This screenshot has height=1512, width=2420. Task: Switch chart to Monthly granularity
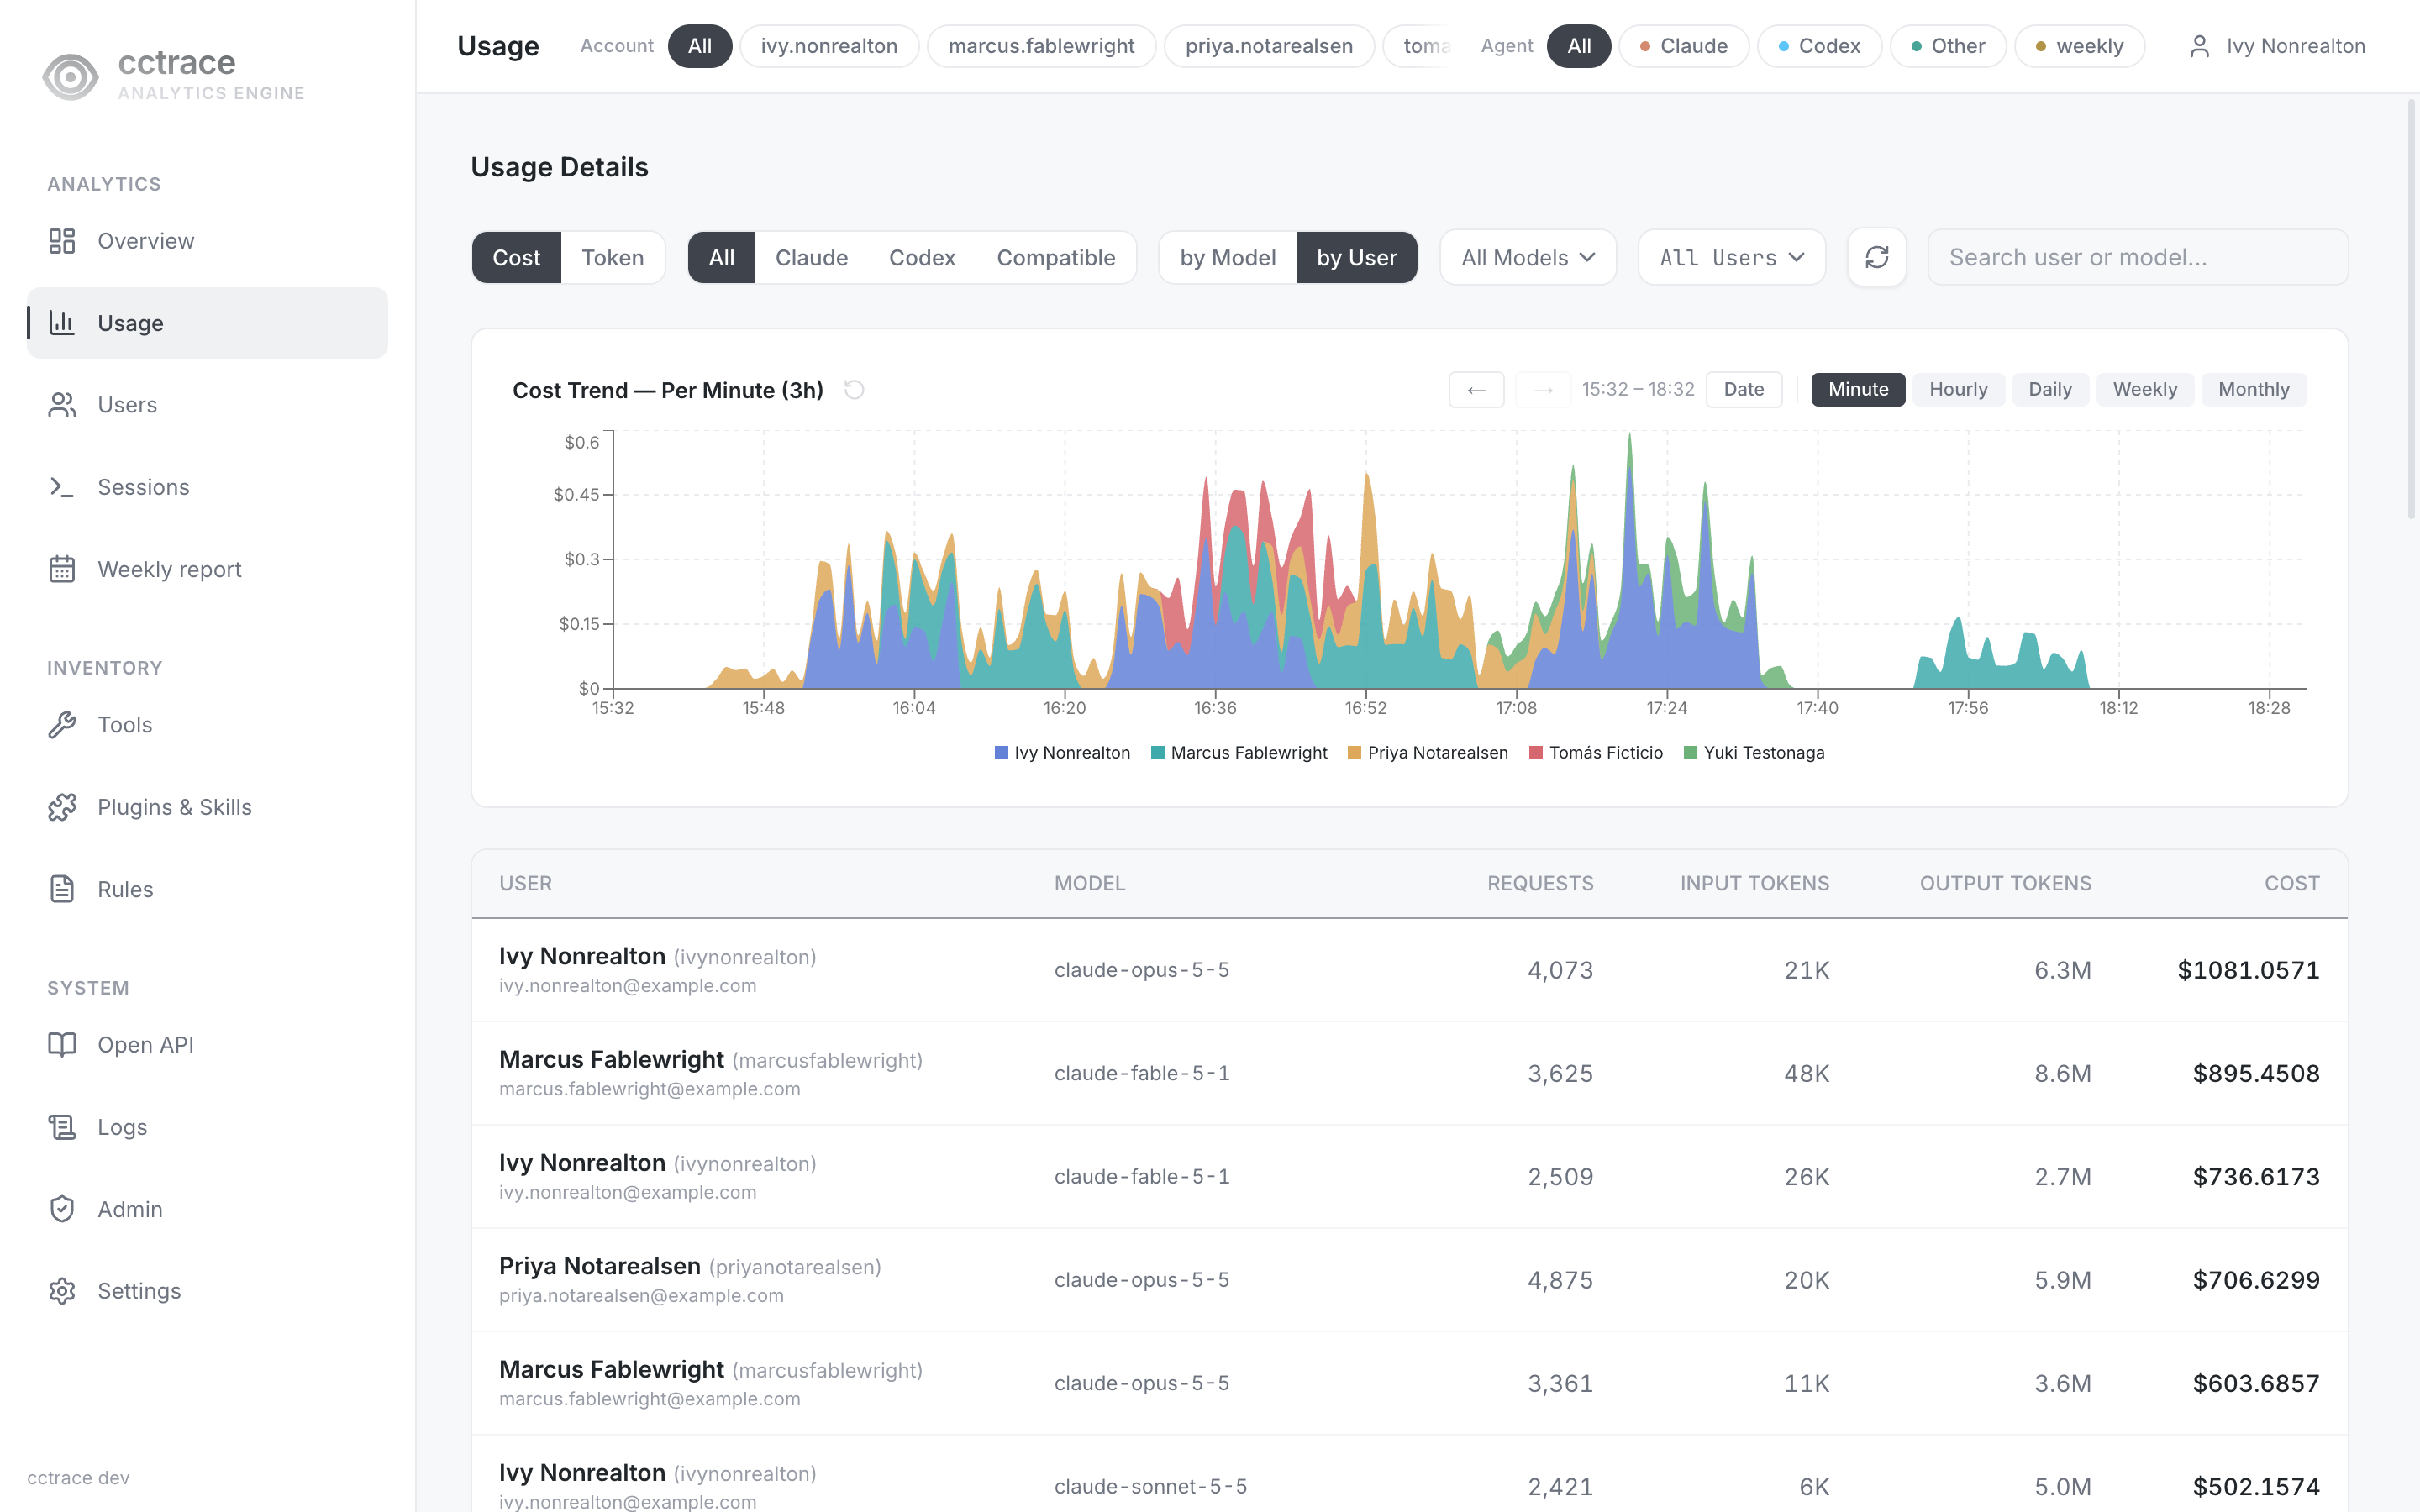[2253, 390]
